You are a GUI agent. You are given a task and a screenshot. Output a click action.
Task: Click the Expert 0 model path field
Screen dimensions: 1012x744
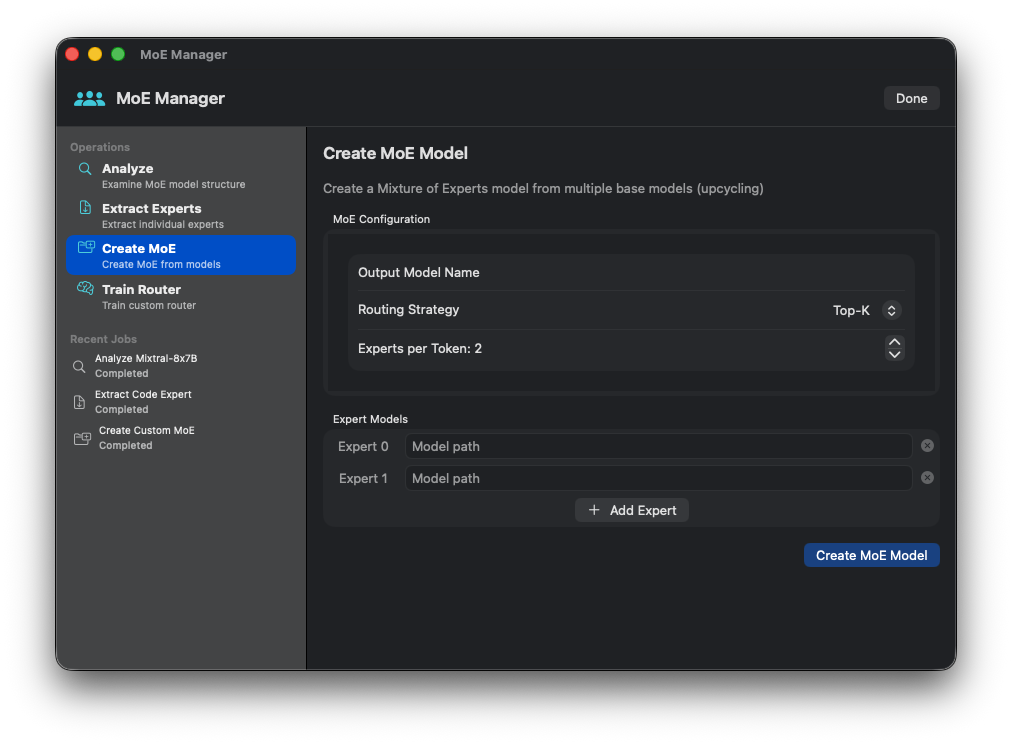pyautogui.click(x=658, y=446)
